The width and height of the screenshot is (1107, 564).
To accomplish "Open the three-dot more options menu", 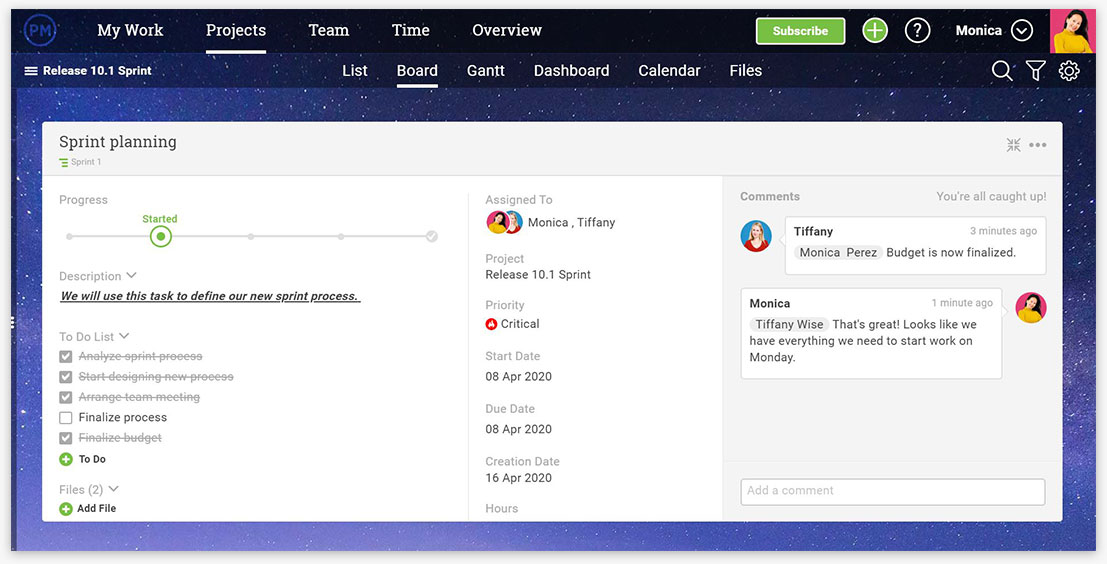I will (1038, 145).
